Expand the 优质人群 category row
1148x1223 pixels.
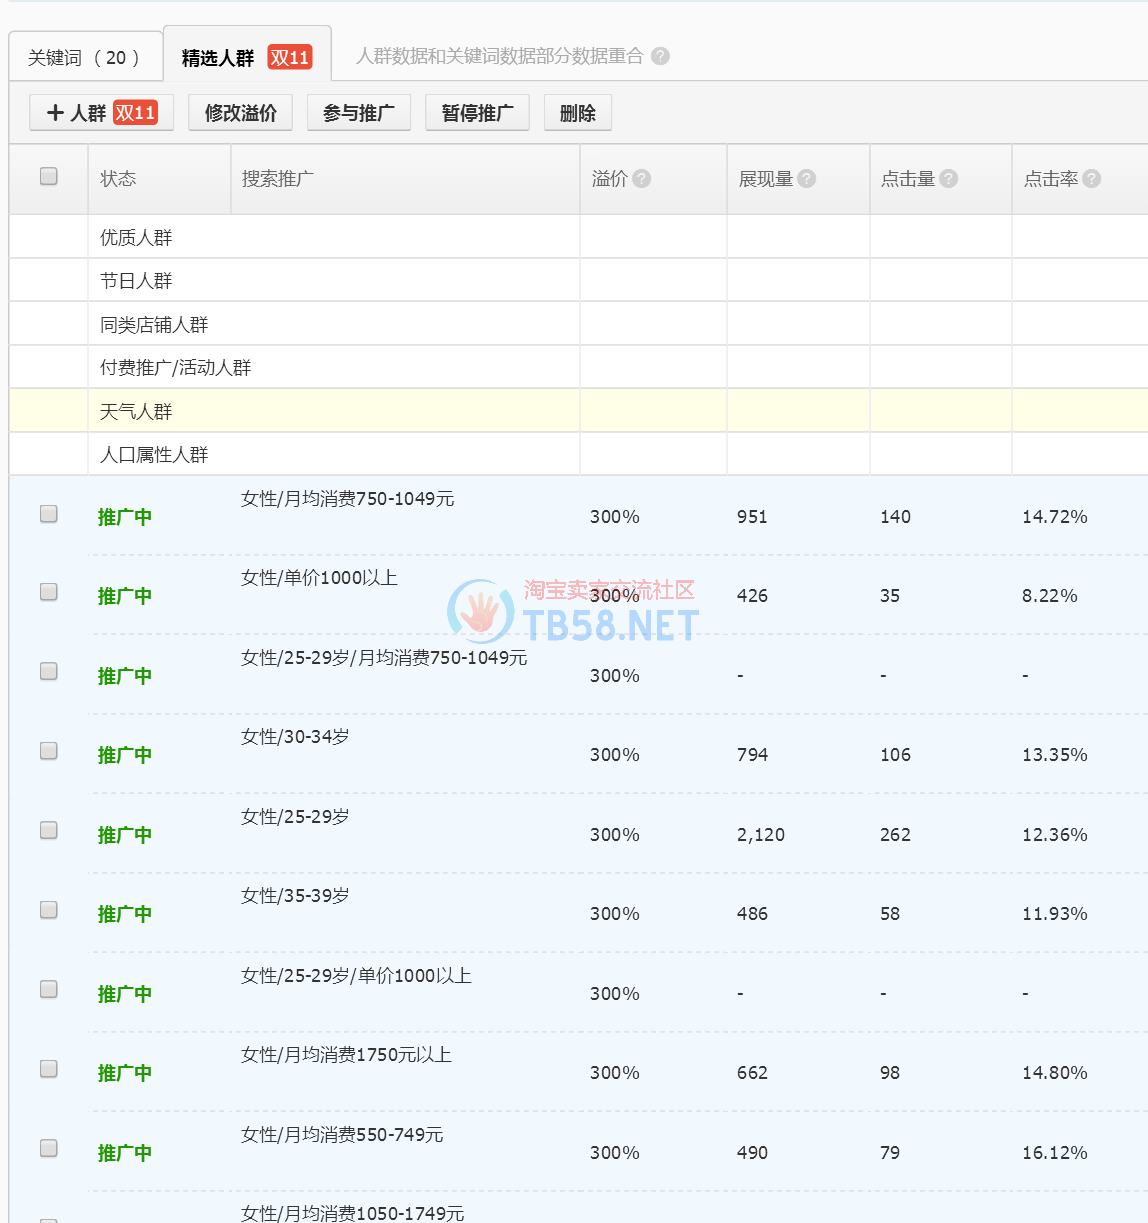click(136, 237)
